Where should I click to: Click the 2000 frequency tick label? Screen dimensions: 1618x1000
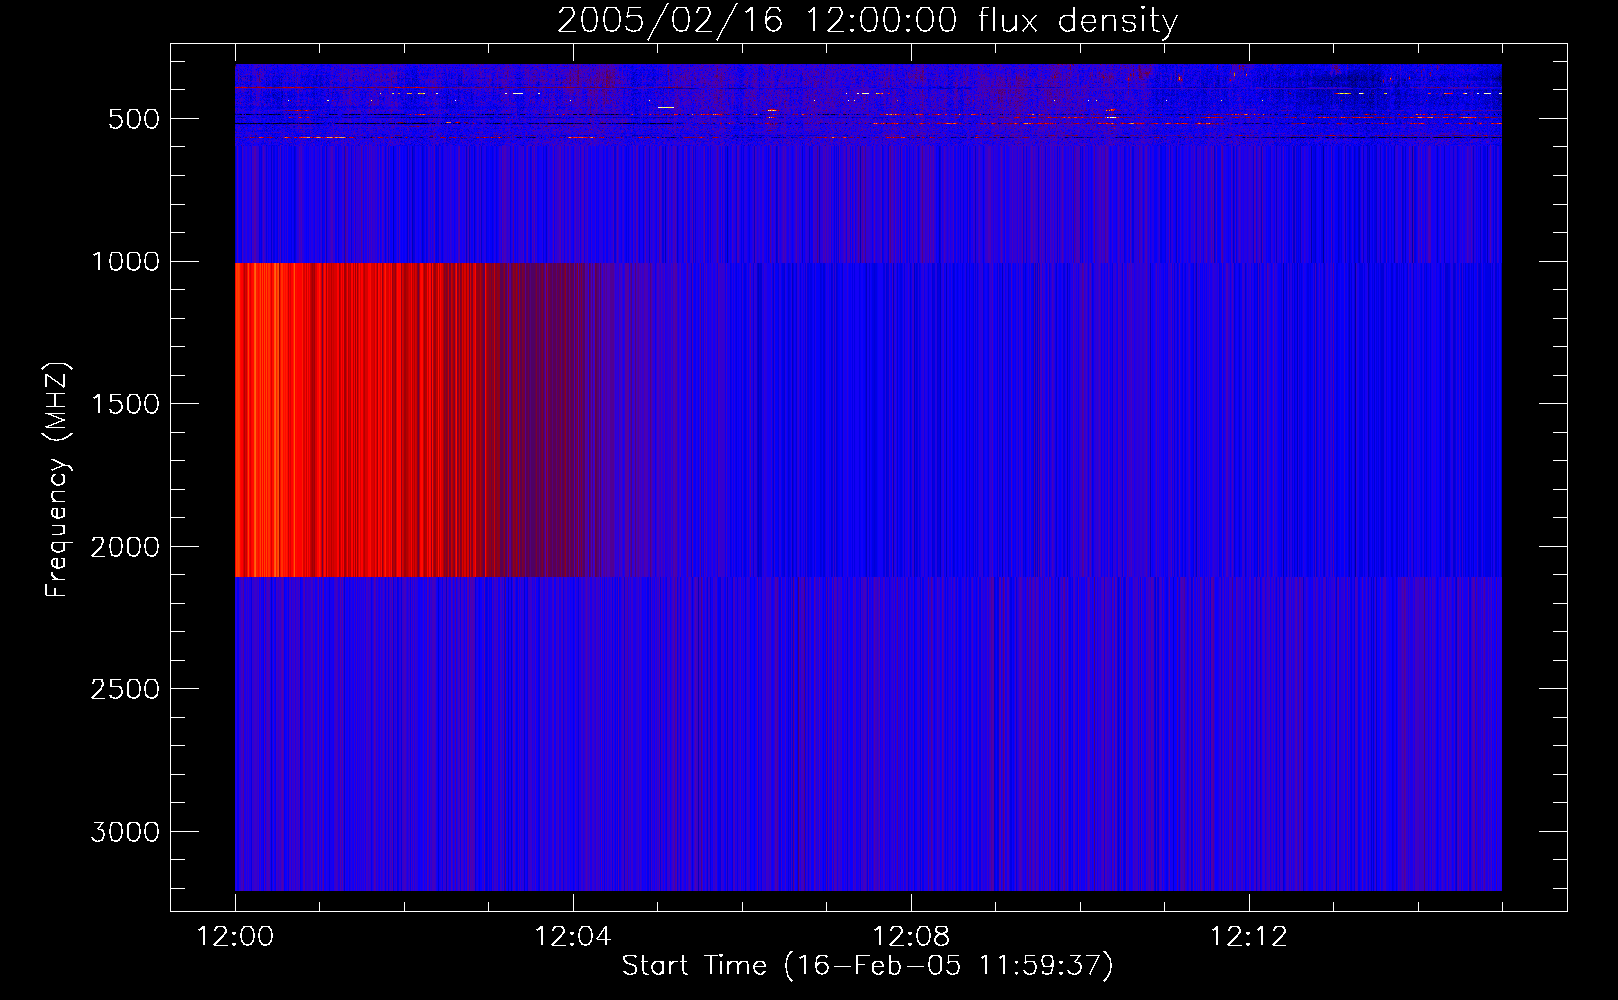[125, 547]
